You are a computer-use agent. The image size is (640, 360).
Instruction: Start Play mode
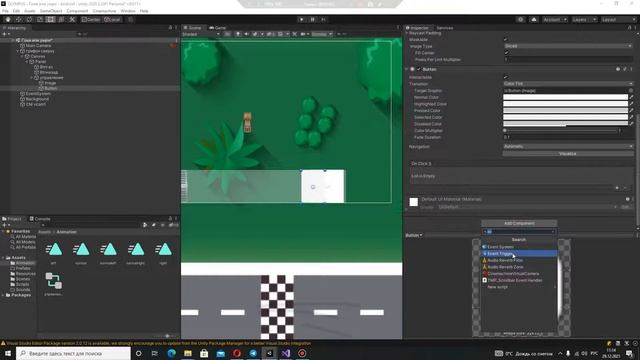point(301,20)
